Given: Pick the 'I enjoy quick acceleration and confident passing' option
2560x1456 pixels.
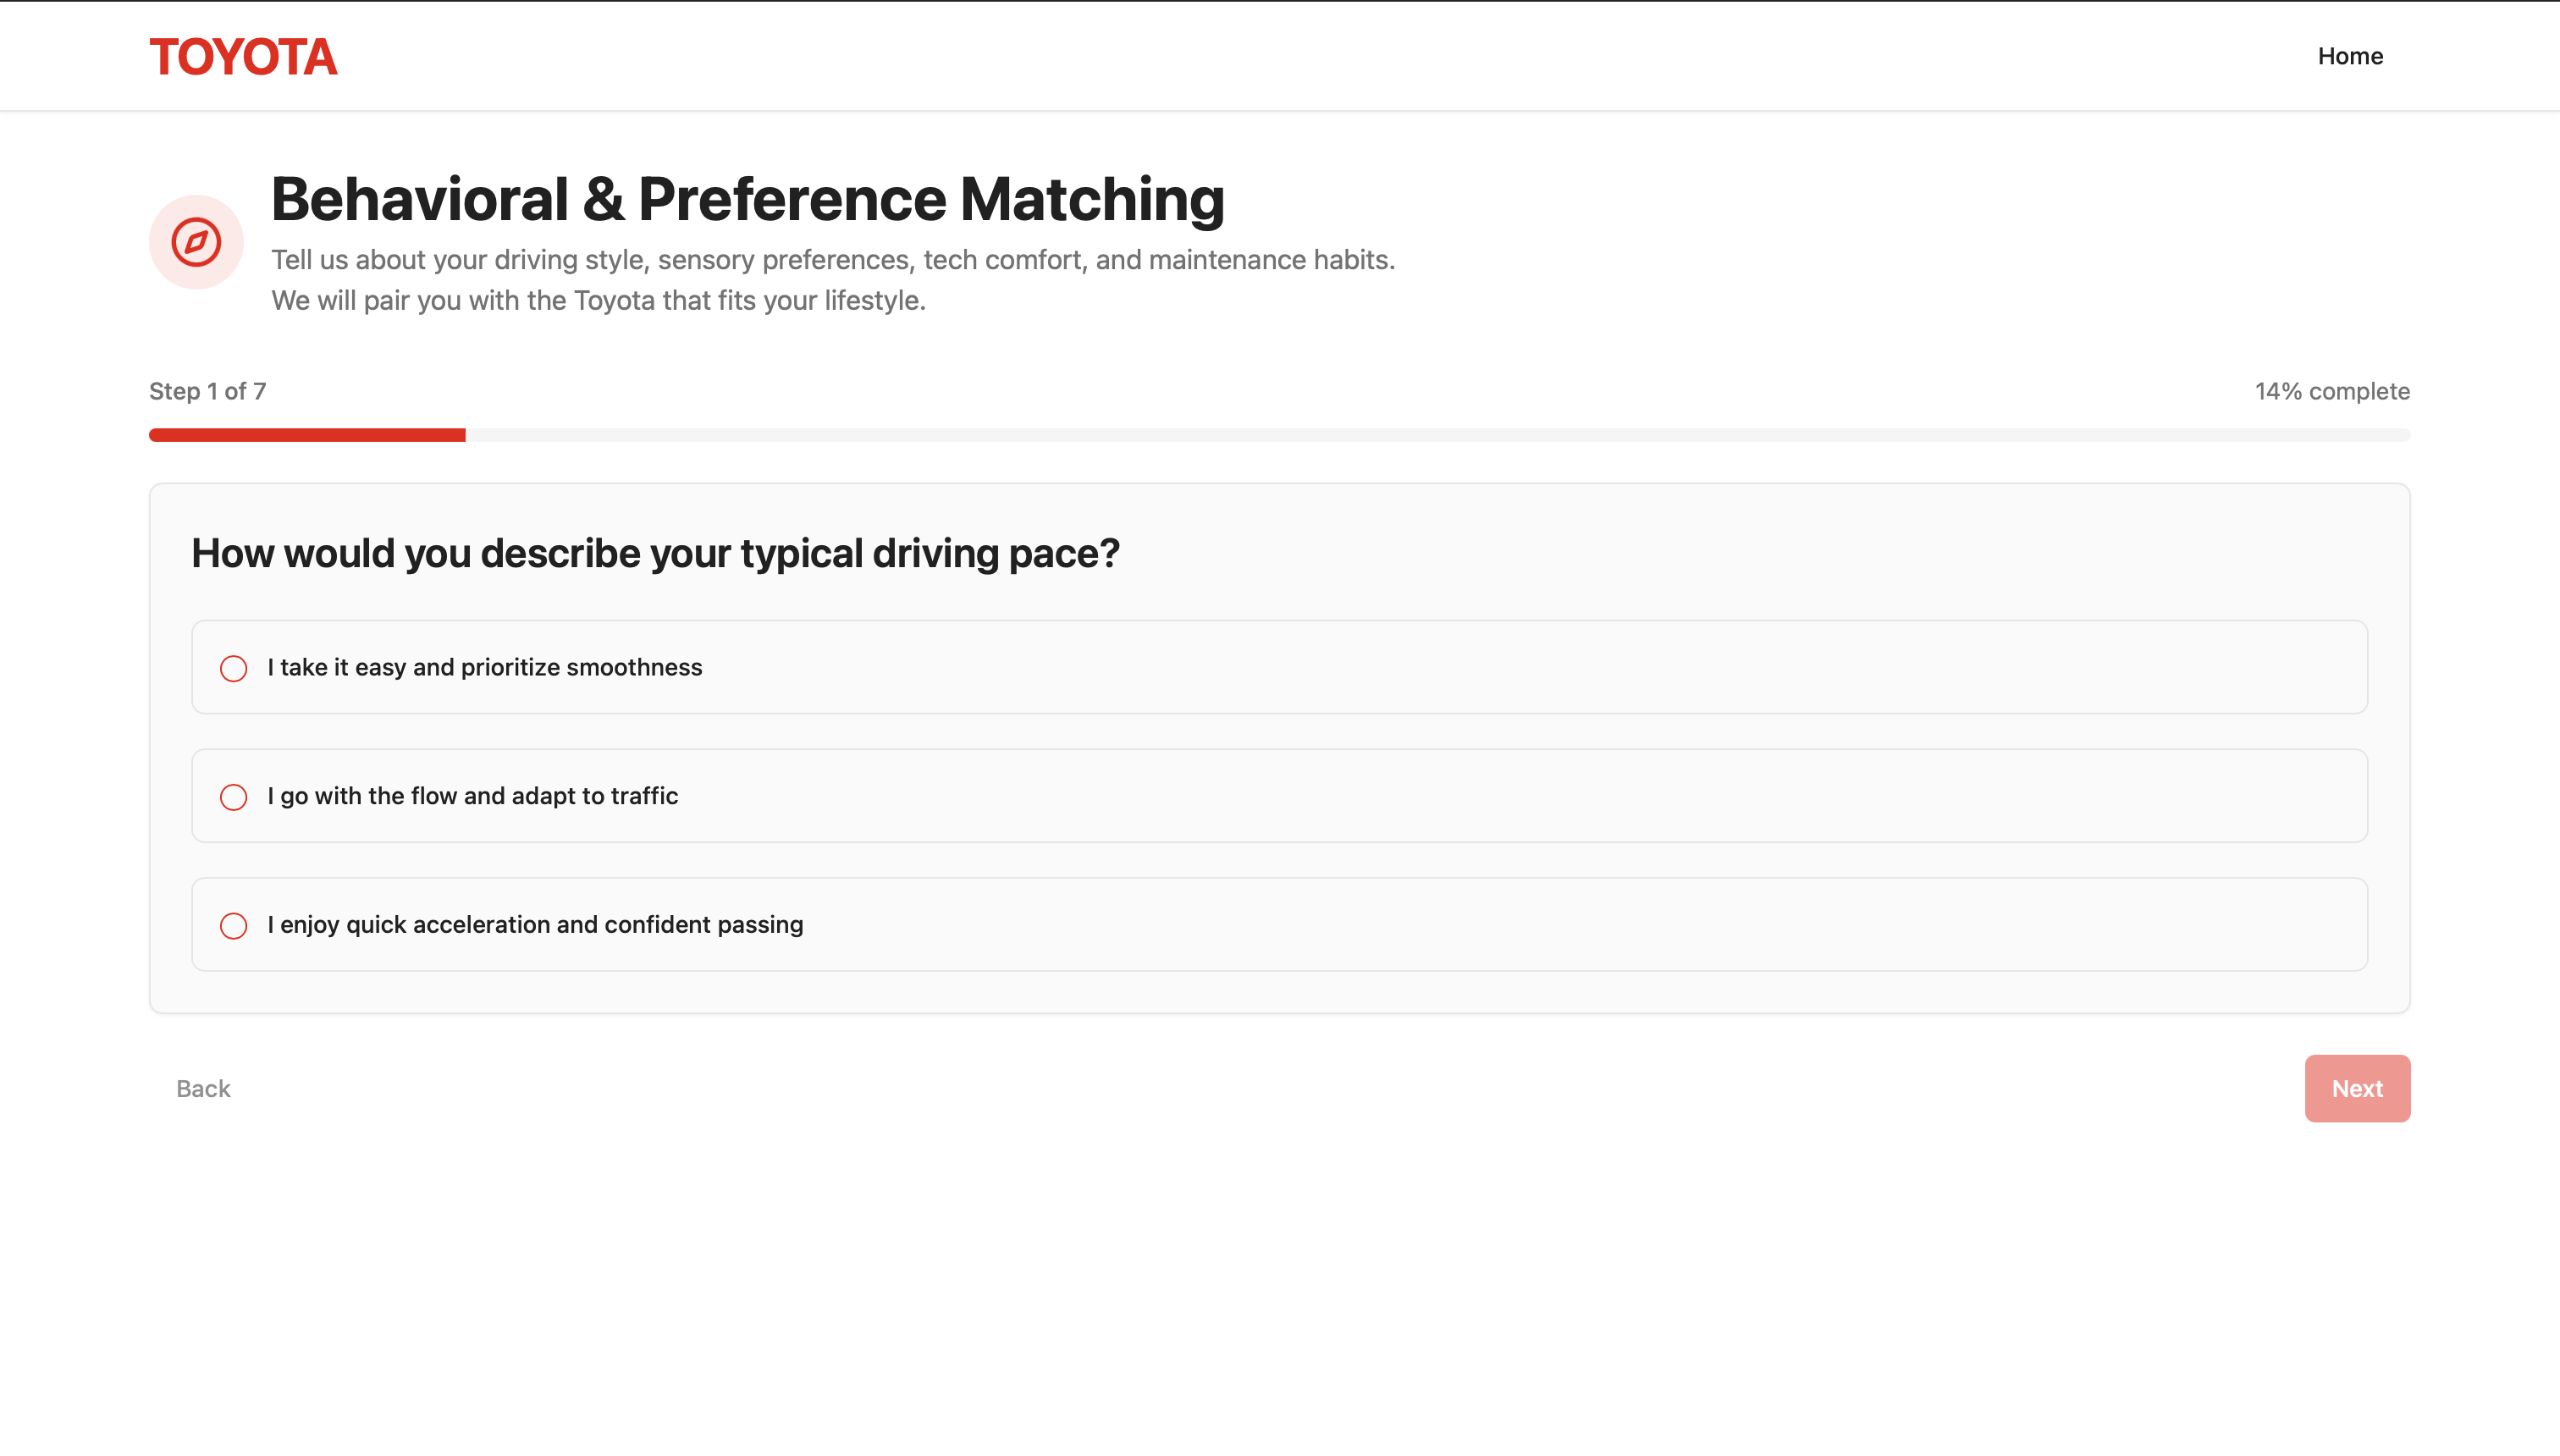Looking at the screenshot, I should coord(1279,925).
